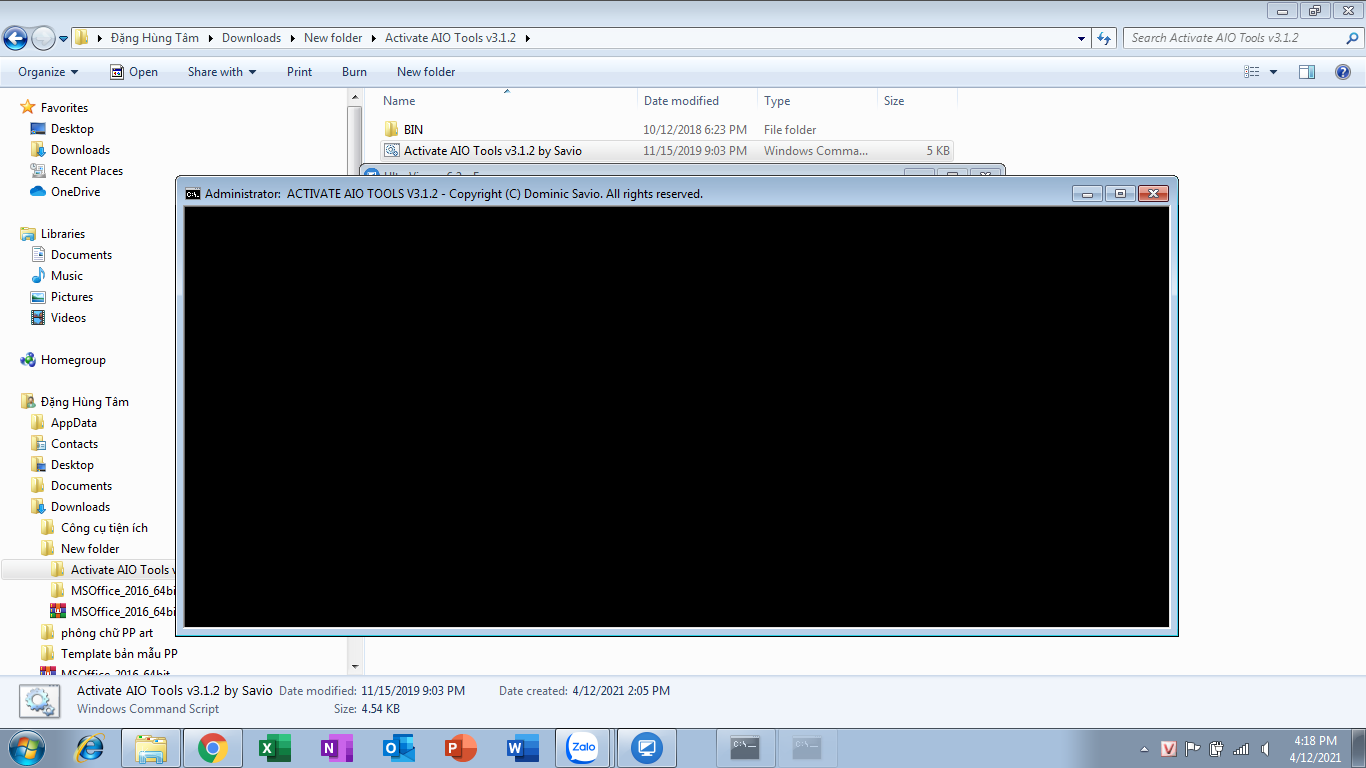Click the volume speaker tray icon
The image size is (1366, 768).
(x=1265, y=749)
